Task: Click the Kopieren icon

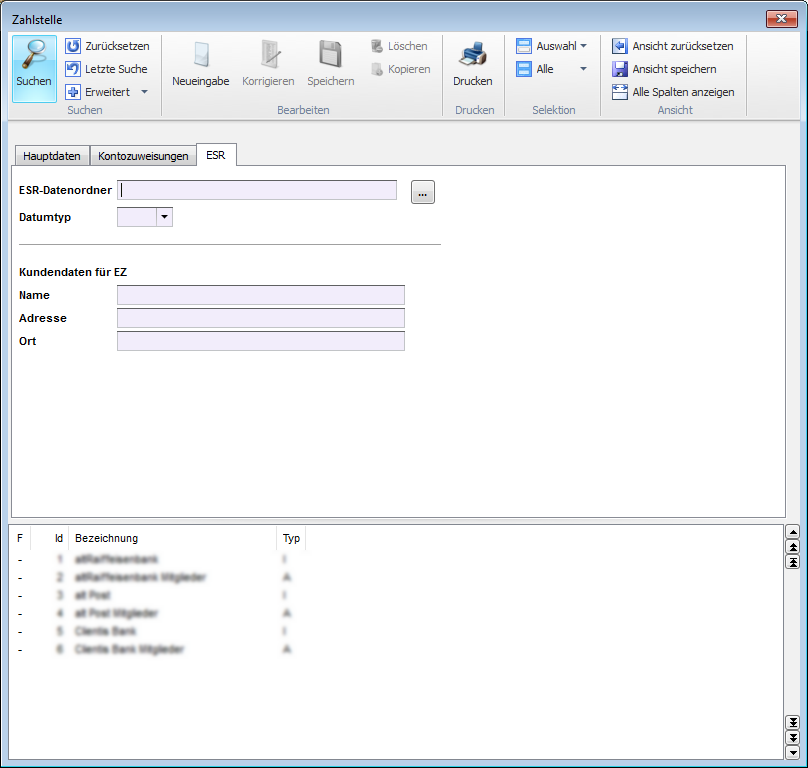Action: (377, 69)
